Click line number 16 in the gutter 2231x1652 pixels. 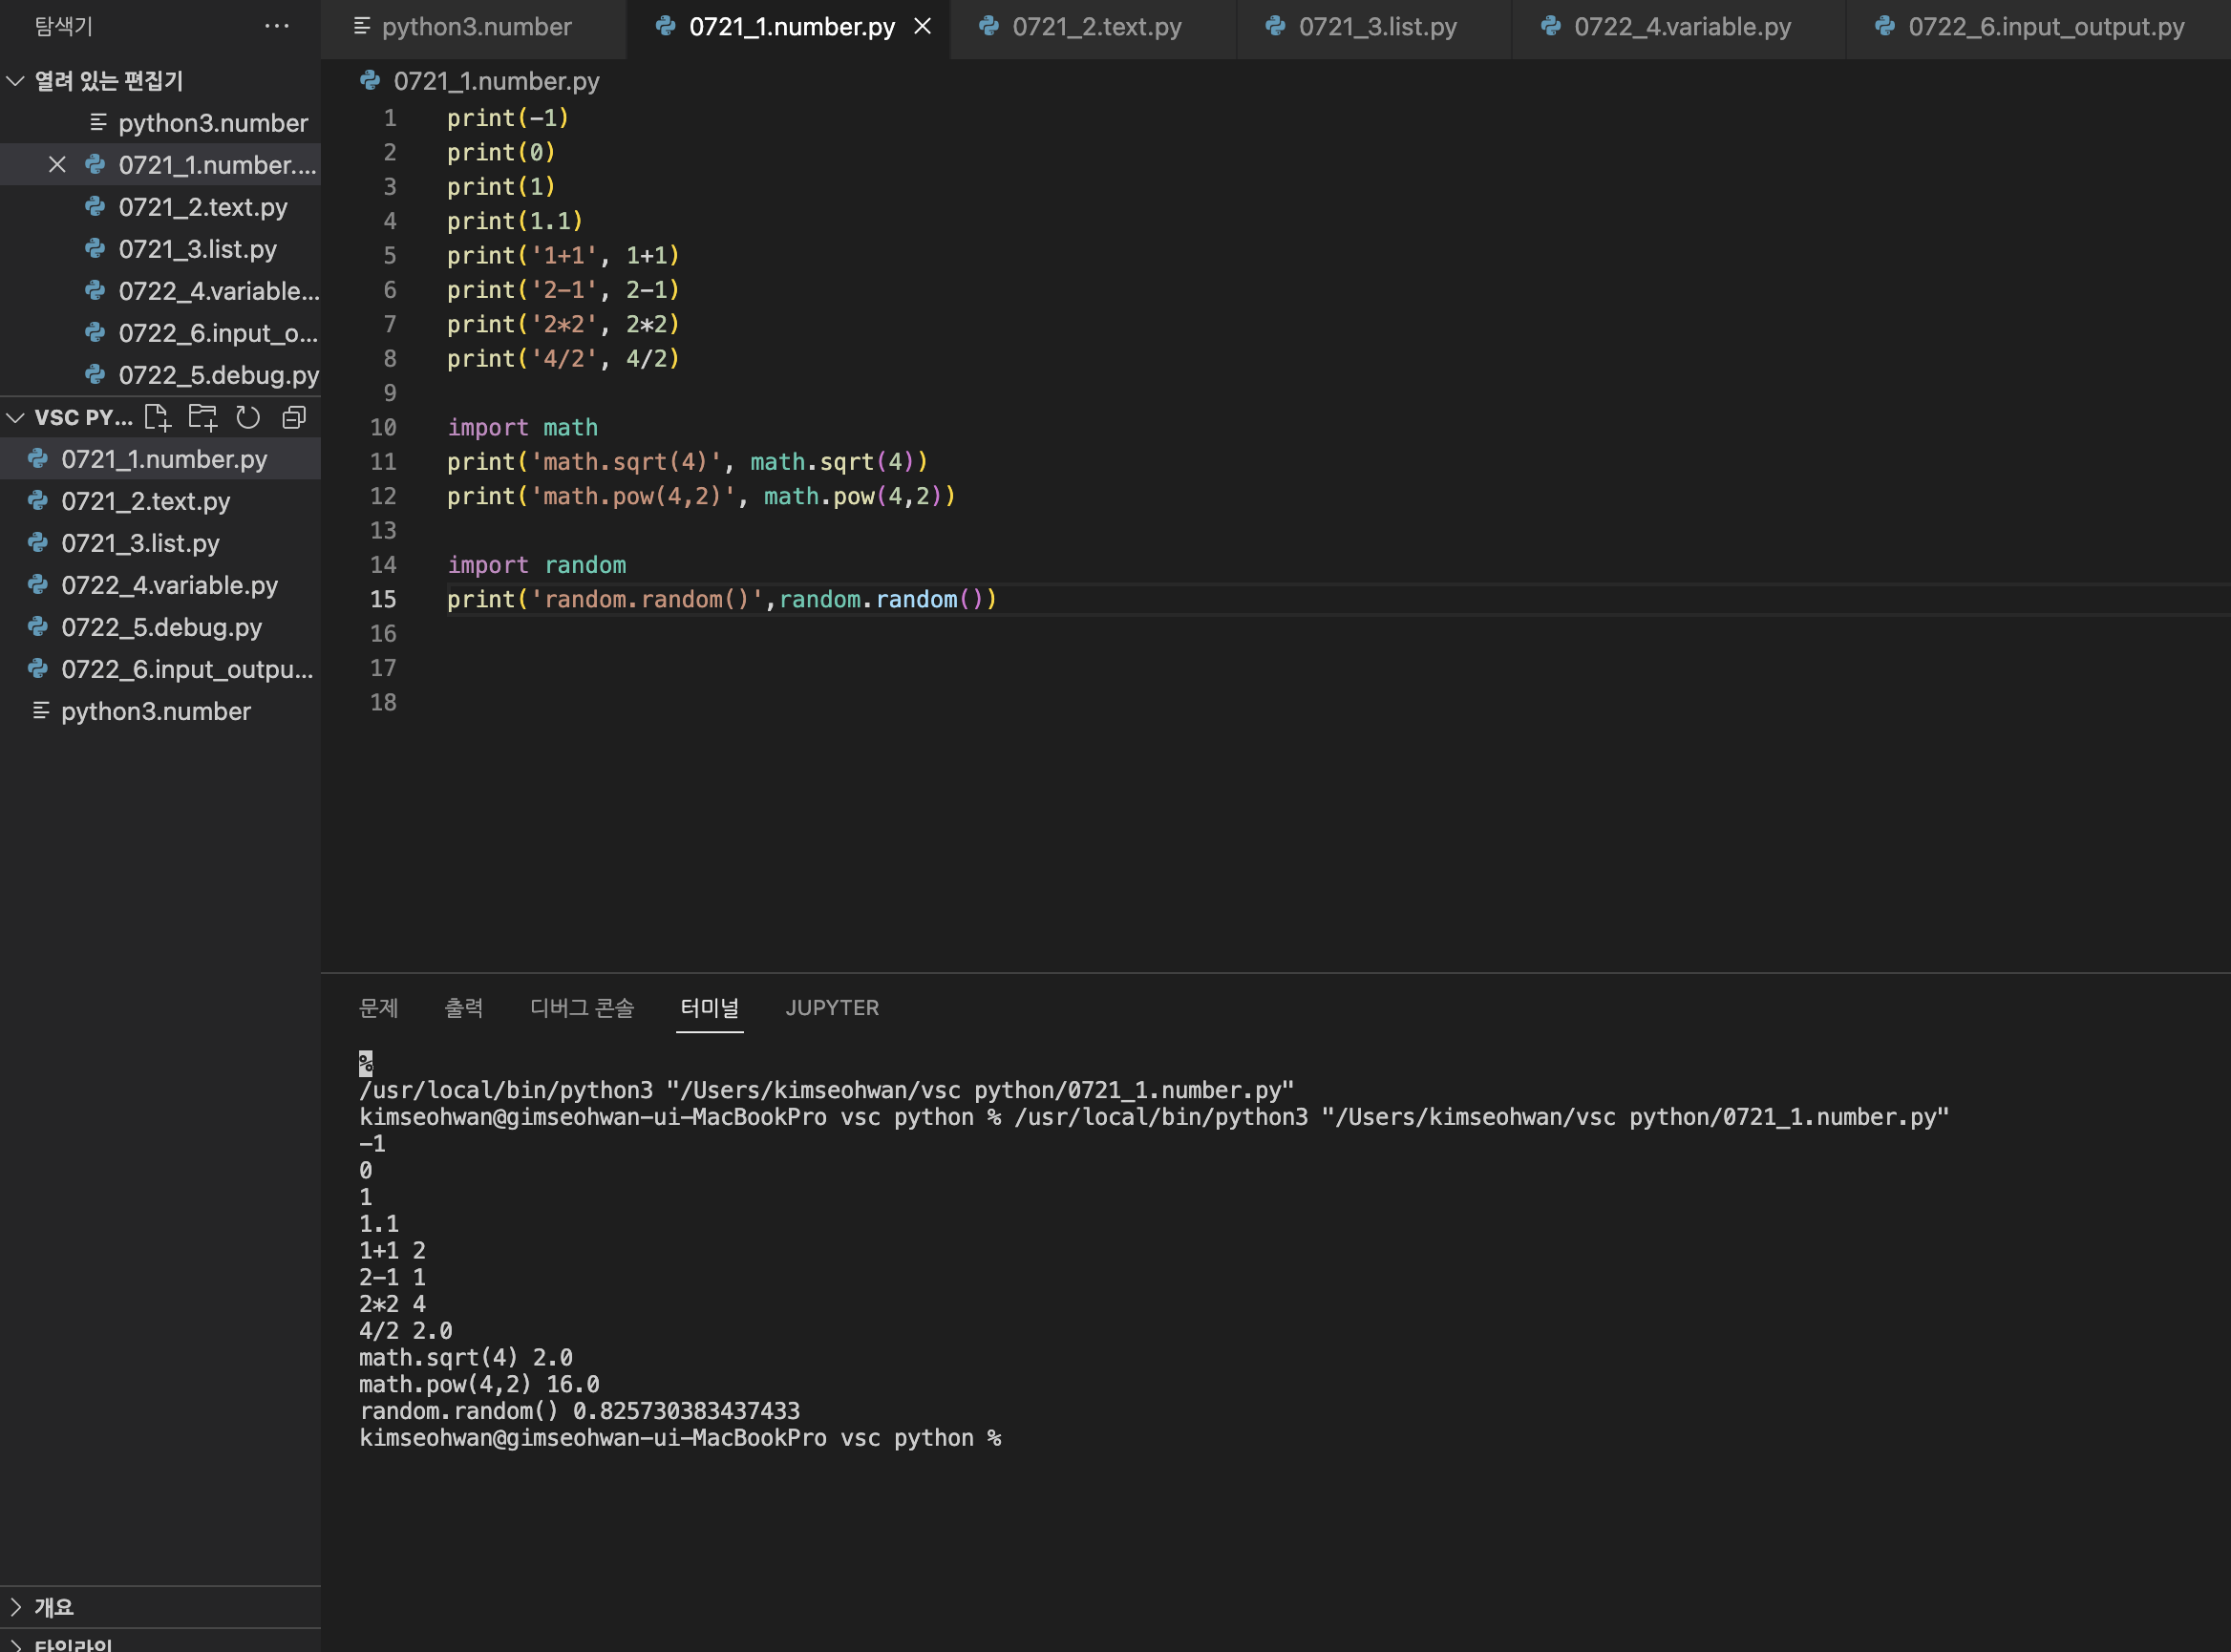pos(383,634)
